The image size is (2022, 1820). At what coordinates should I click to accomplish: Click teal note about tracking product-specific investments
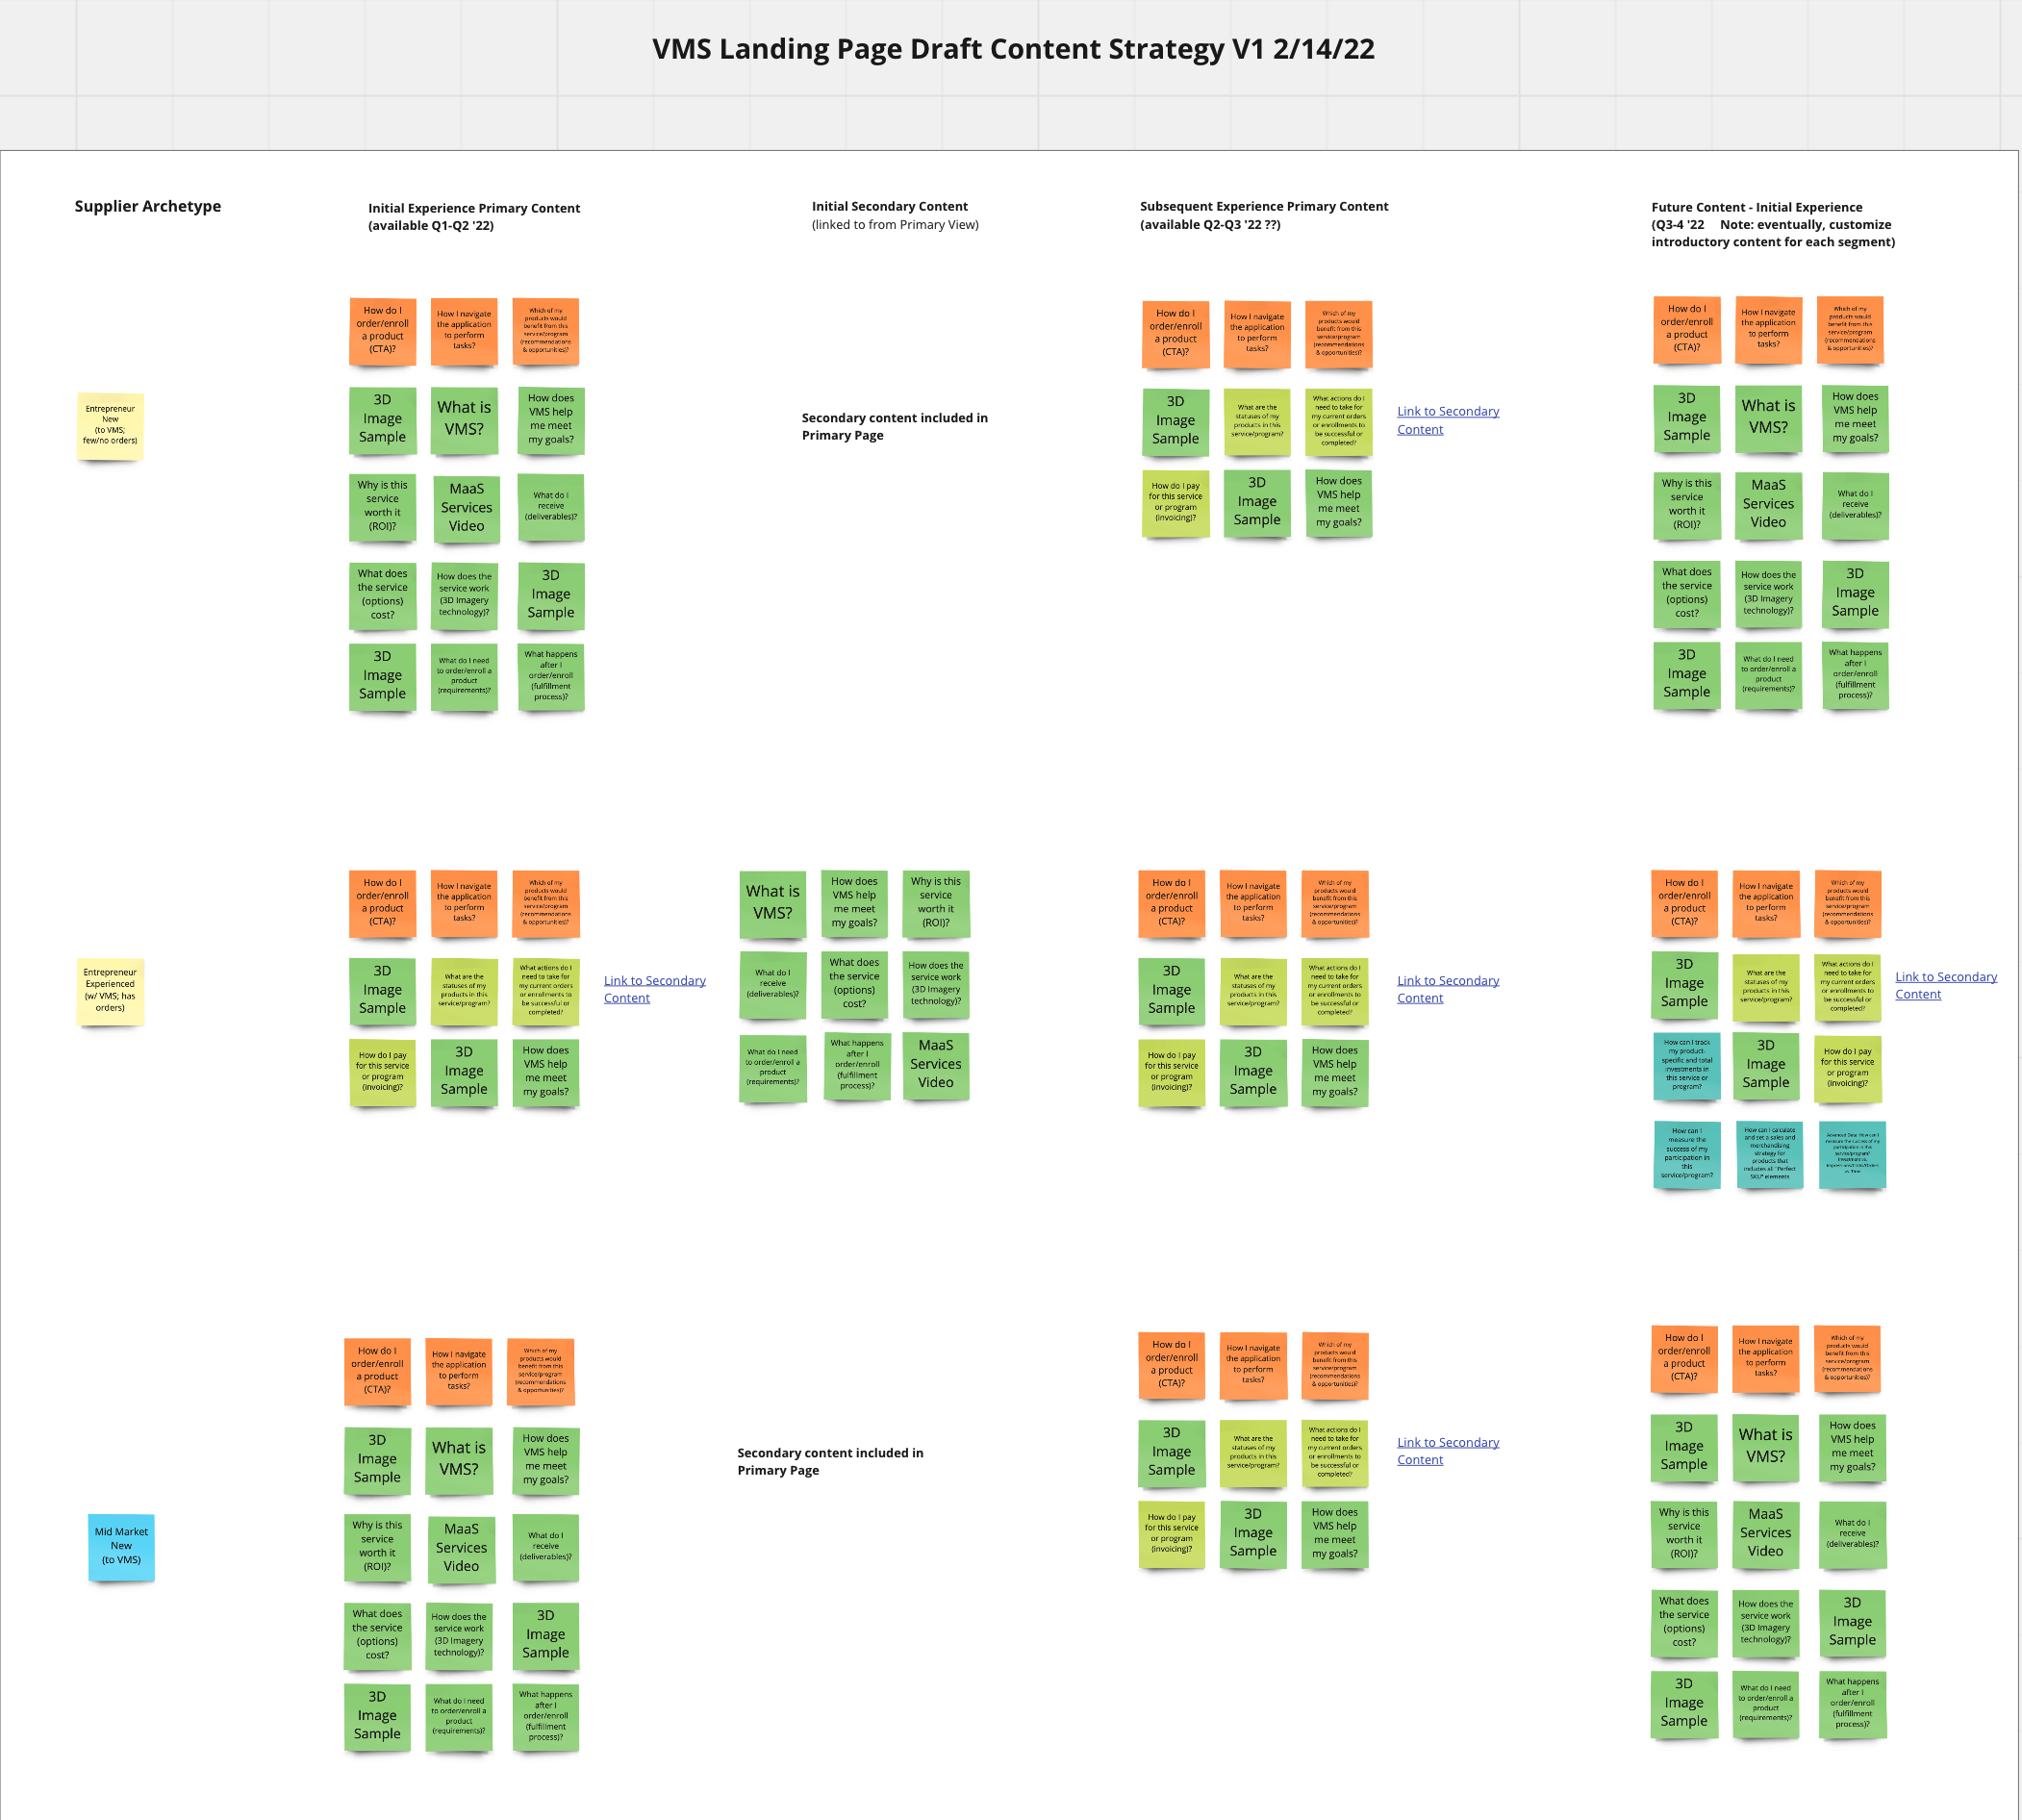click(x=1686, y=1065)
